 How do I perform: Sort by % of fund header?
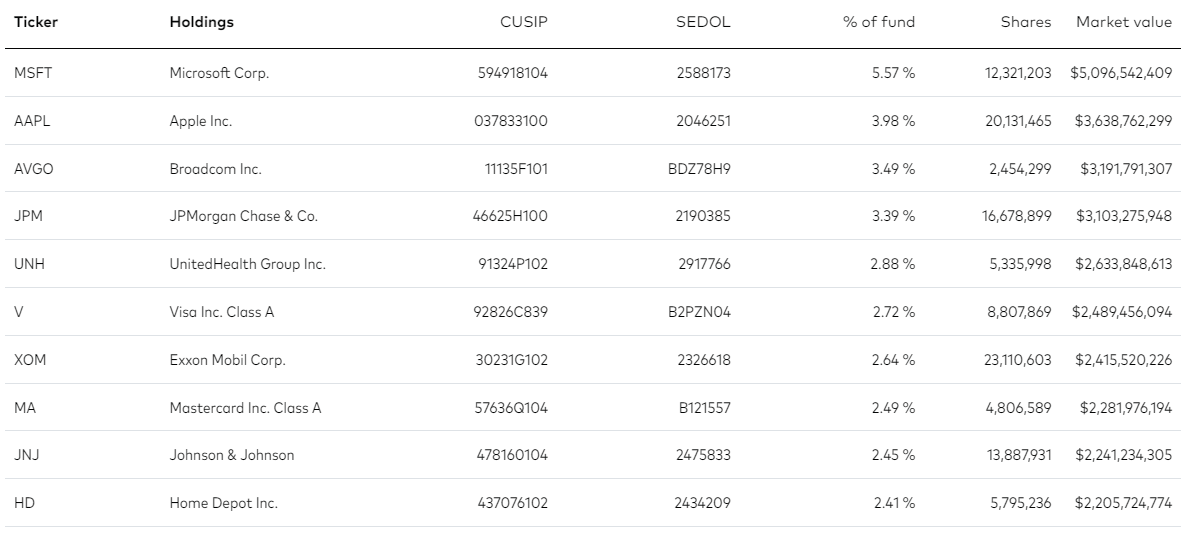878,22
